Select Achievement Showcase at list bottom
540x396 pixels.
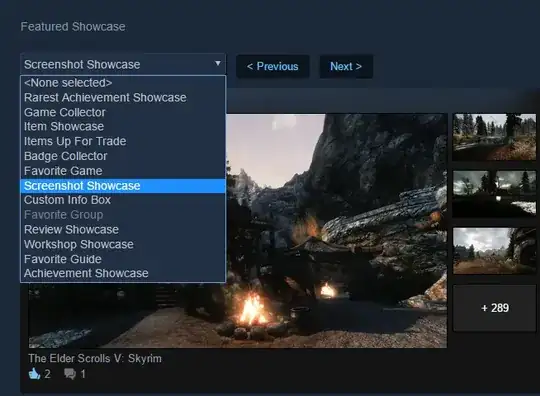[123, 273]
